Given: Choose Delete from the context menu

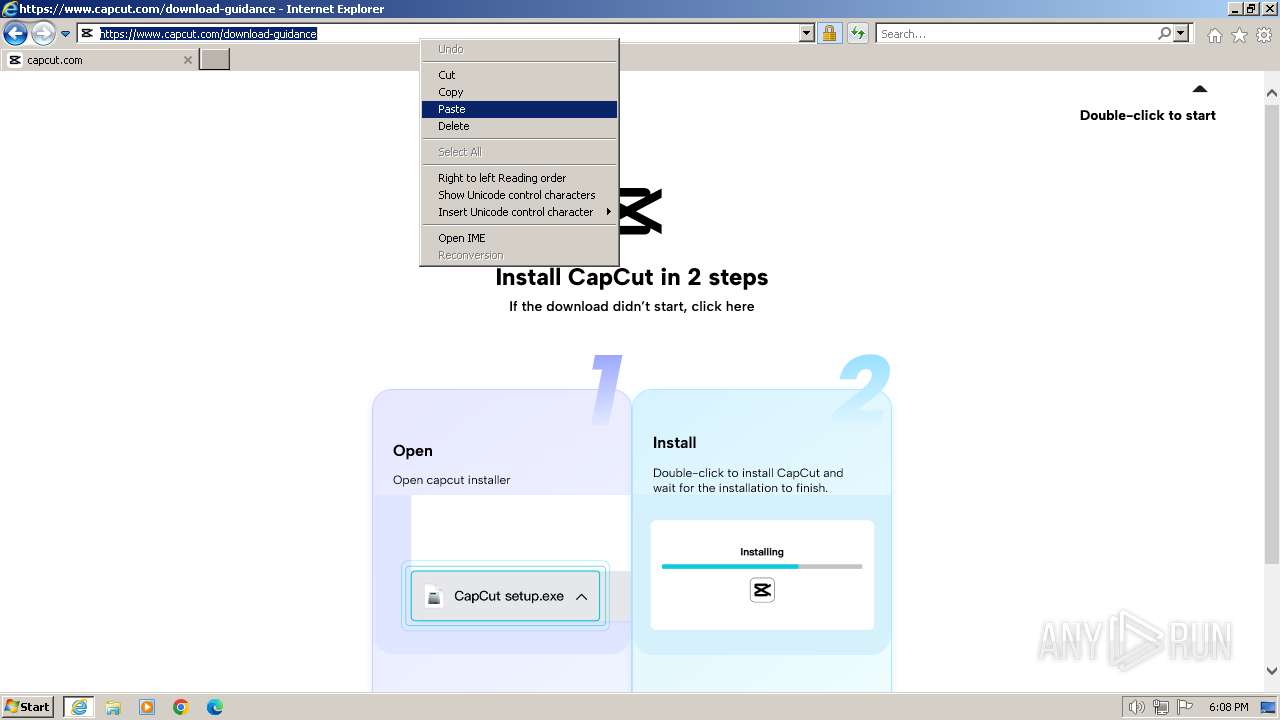Looking at the screenshot, I should 519,126.
